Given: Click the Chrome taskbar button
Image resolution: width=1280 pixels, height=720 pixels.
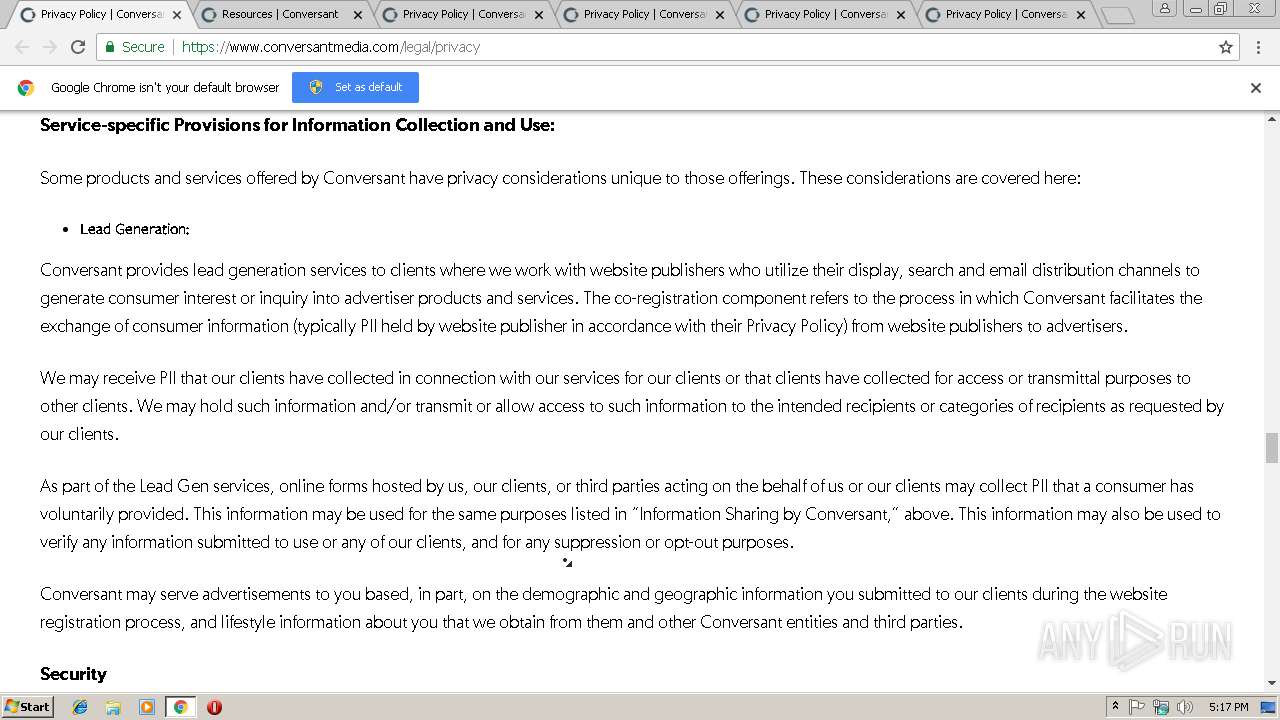Looking at the screenshot, I should [x=180, y=707].
